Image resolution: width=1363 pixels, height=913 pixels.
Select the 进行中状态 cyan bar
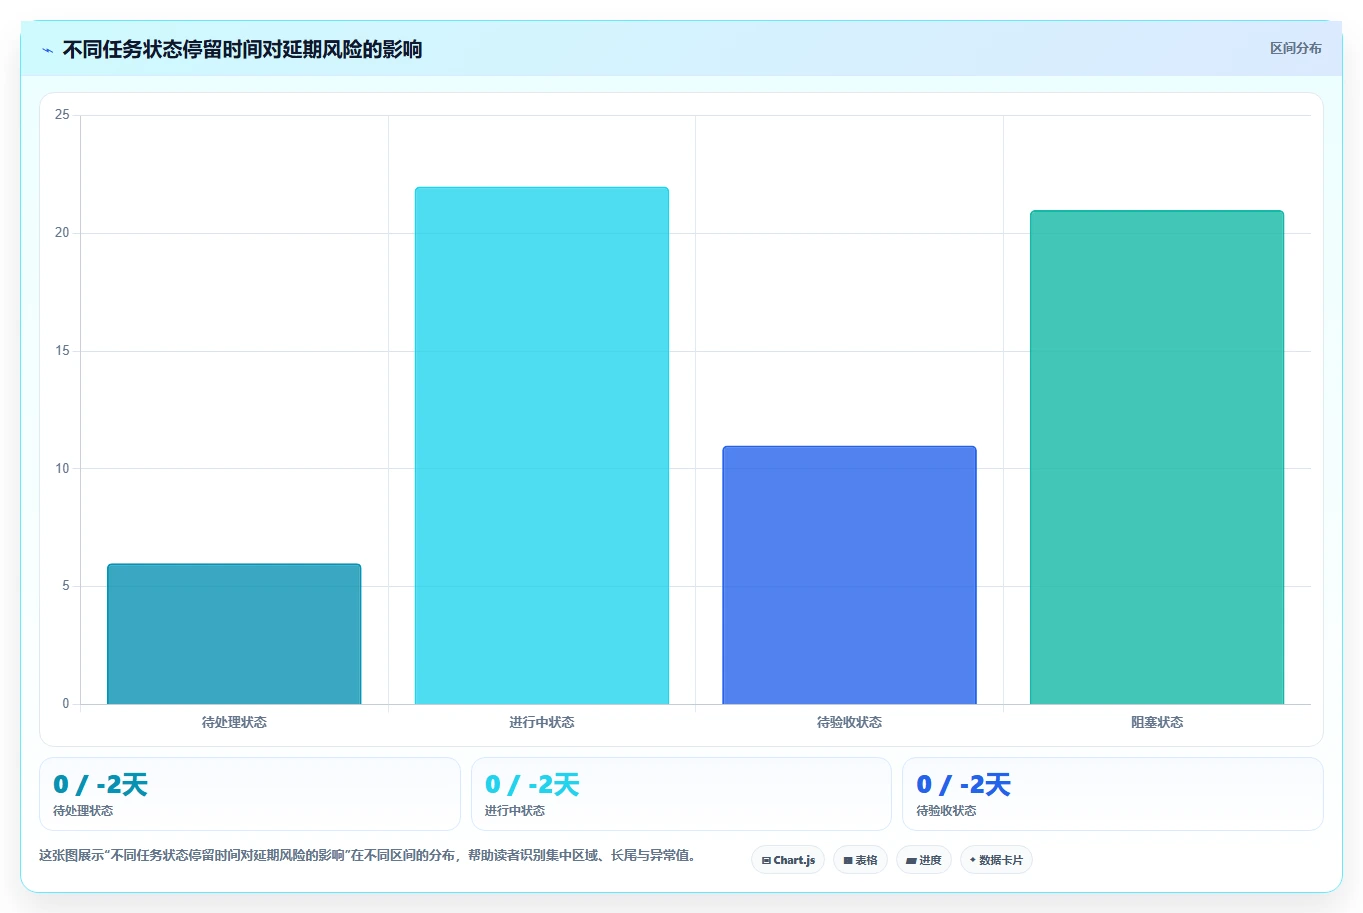tap(542, 446)
